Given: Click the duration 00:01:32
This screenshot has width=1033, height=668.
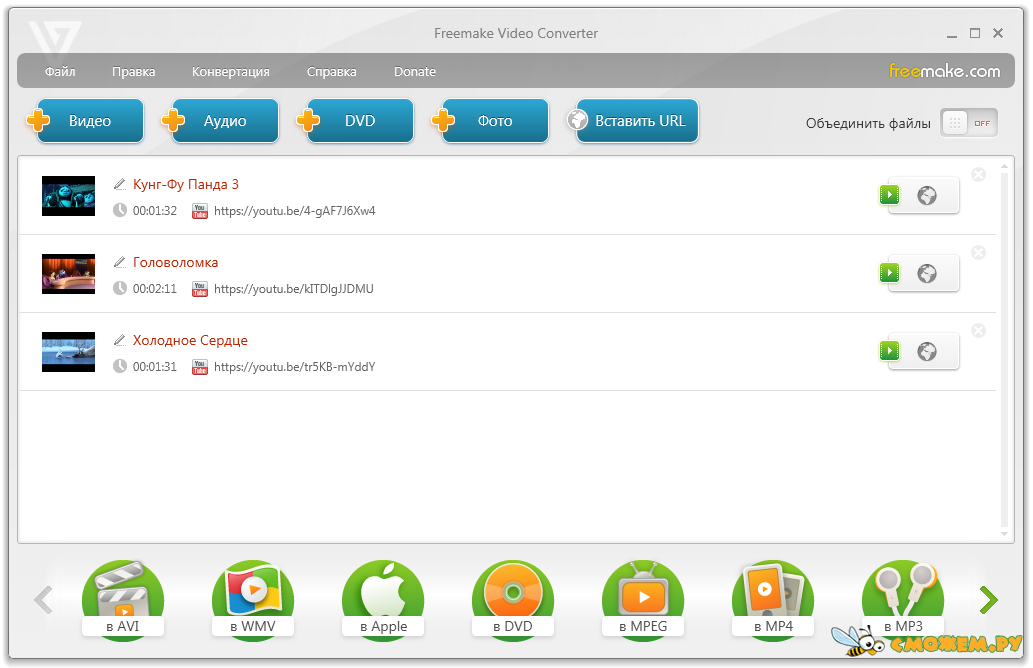Looking at the screenshot, I should coord(155,211).
